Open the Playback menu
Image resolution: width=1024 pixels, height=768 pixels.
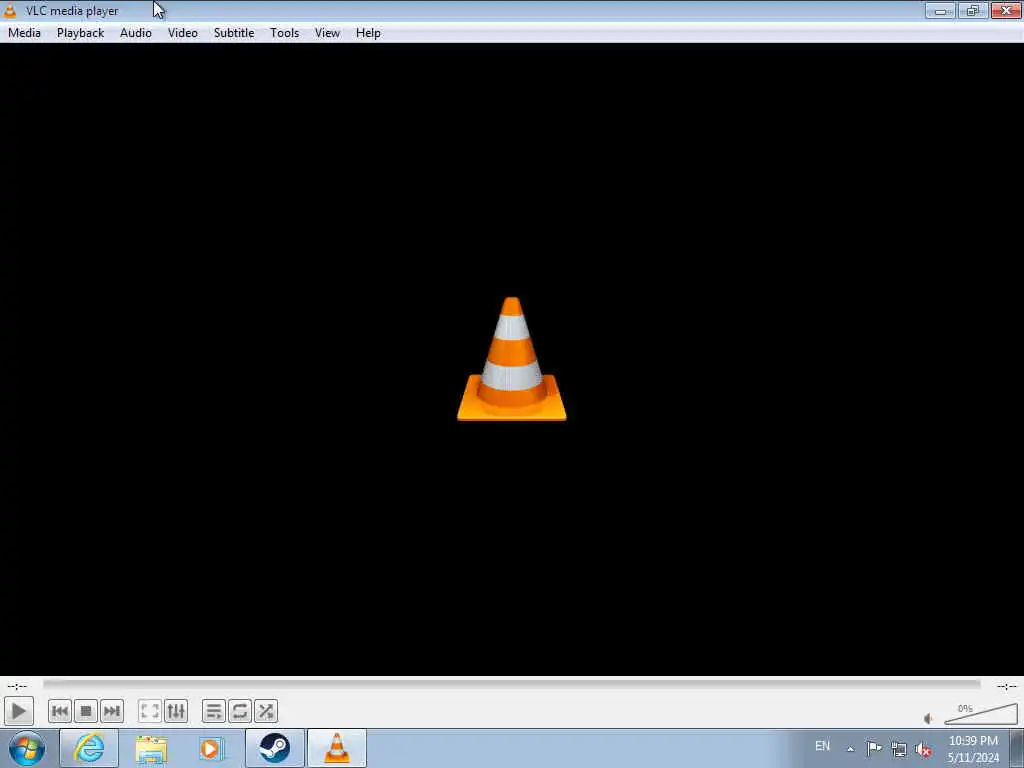[x=80, y=33]
